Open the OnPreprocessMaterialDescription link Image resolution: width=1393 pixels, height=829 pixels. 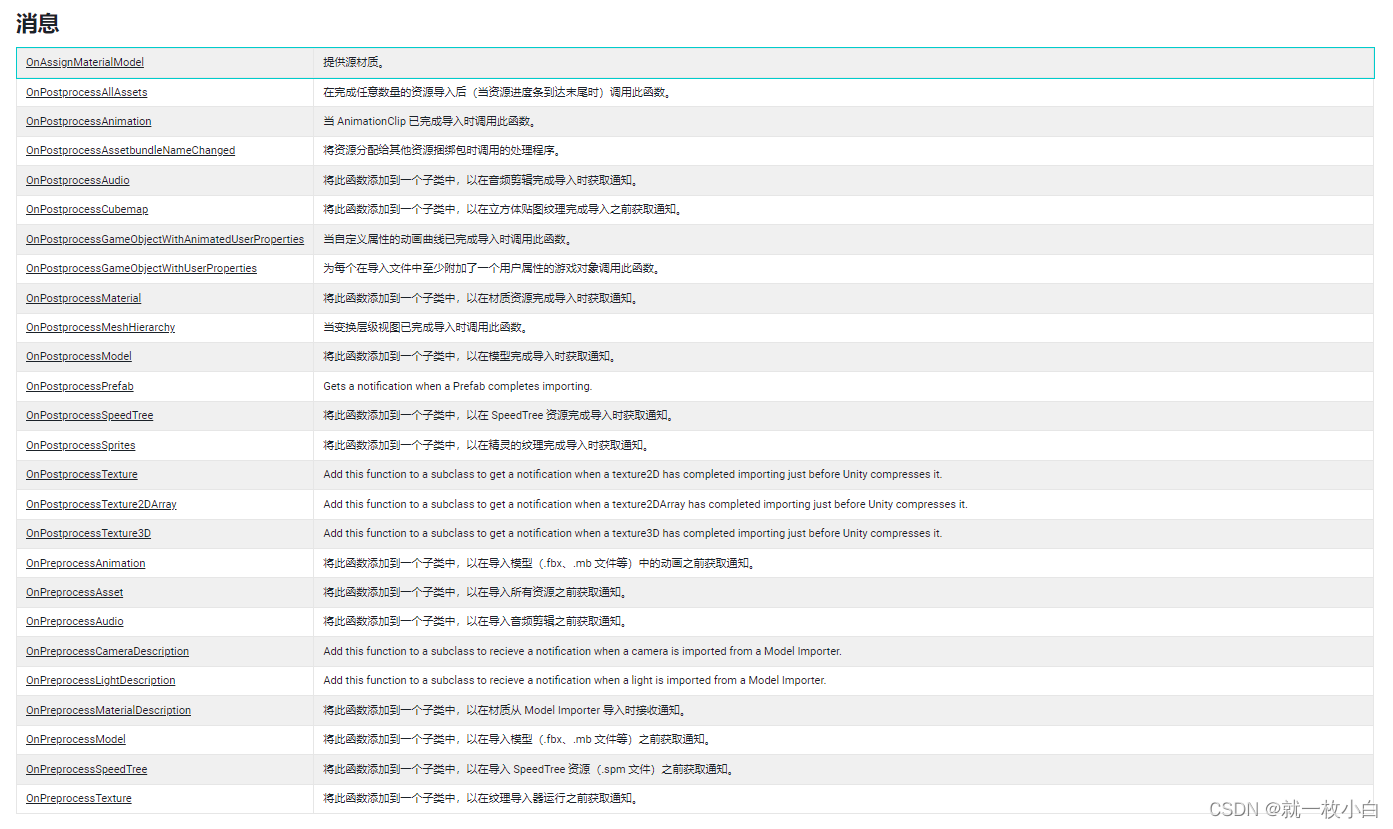[x=108, y=710]
